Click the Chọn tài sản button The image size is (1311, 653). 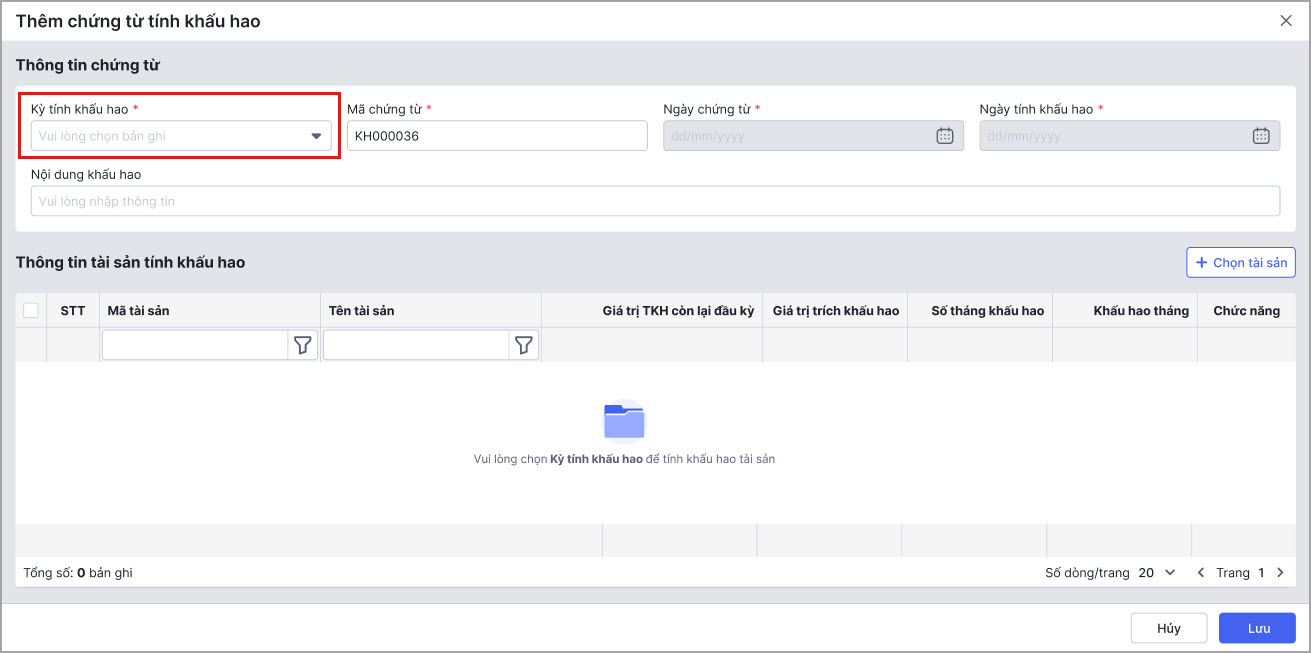click(1241, 262)
